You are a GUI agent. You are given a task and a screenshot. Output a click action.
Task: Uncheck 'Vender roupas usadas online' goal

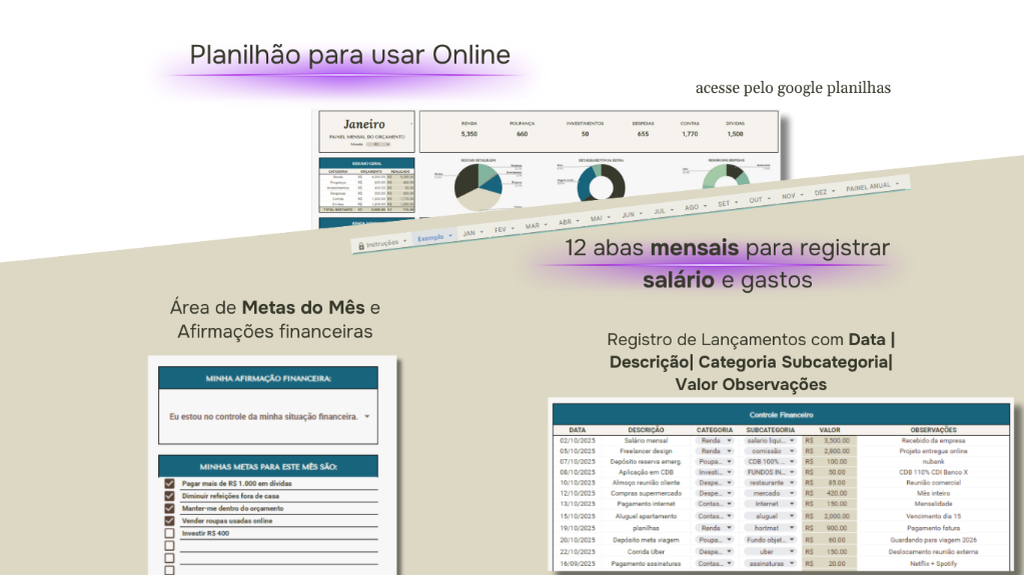click(x=169, y=521)
